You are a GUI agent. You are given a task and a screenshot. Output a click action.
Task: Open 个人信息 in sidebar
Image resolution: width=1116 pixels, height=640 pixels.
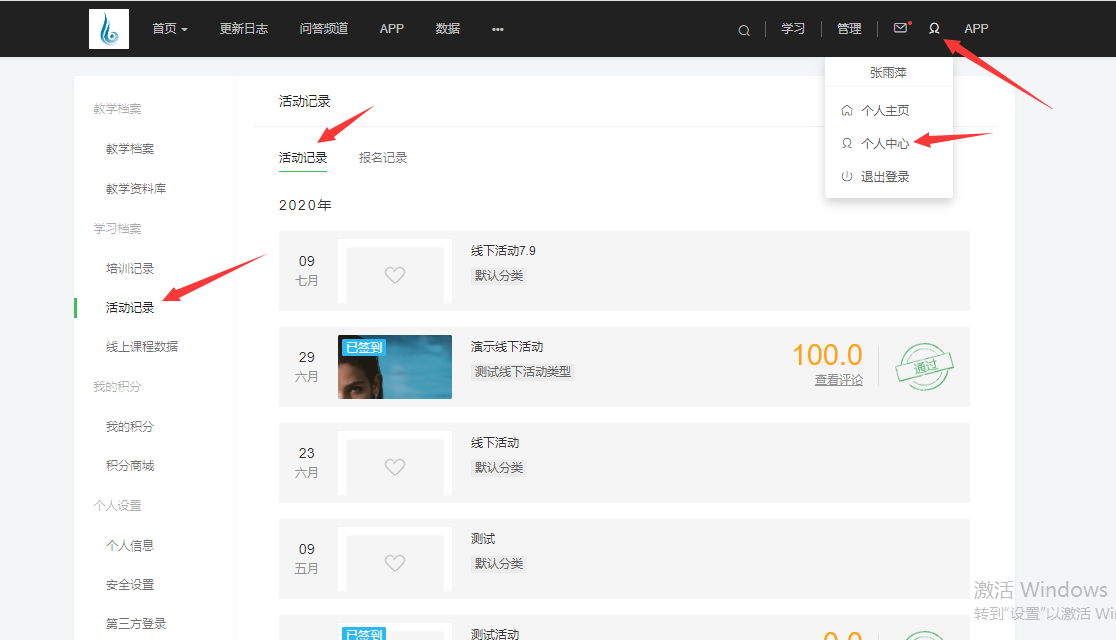[130, 545]
